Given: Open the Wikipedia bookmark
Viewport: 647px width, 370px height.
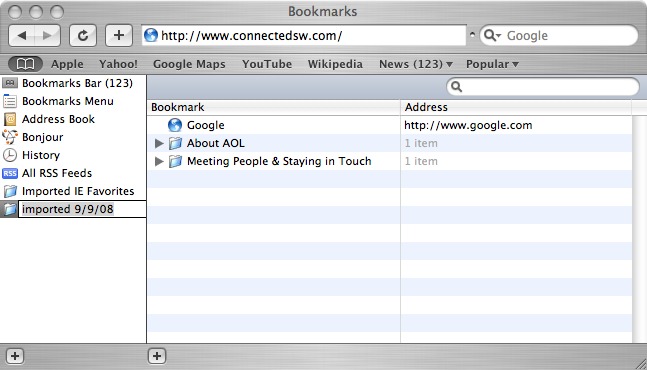Looking at the screenshot, I should click(335, 64).
